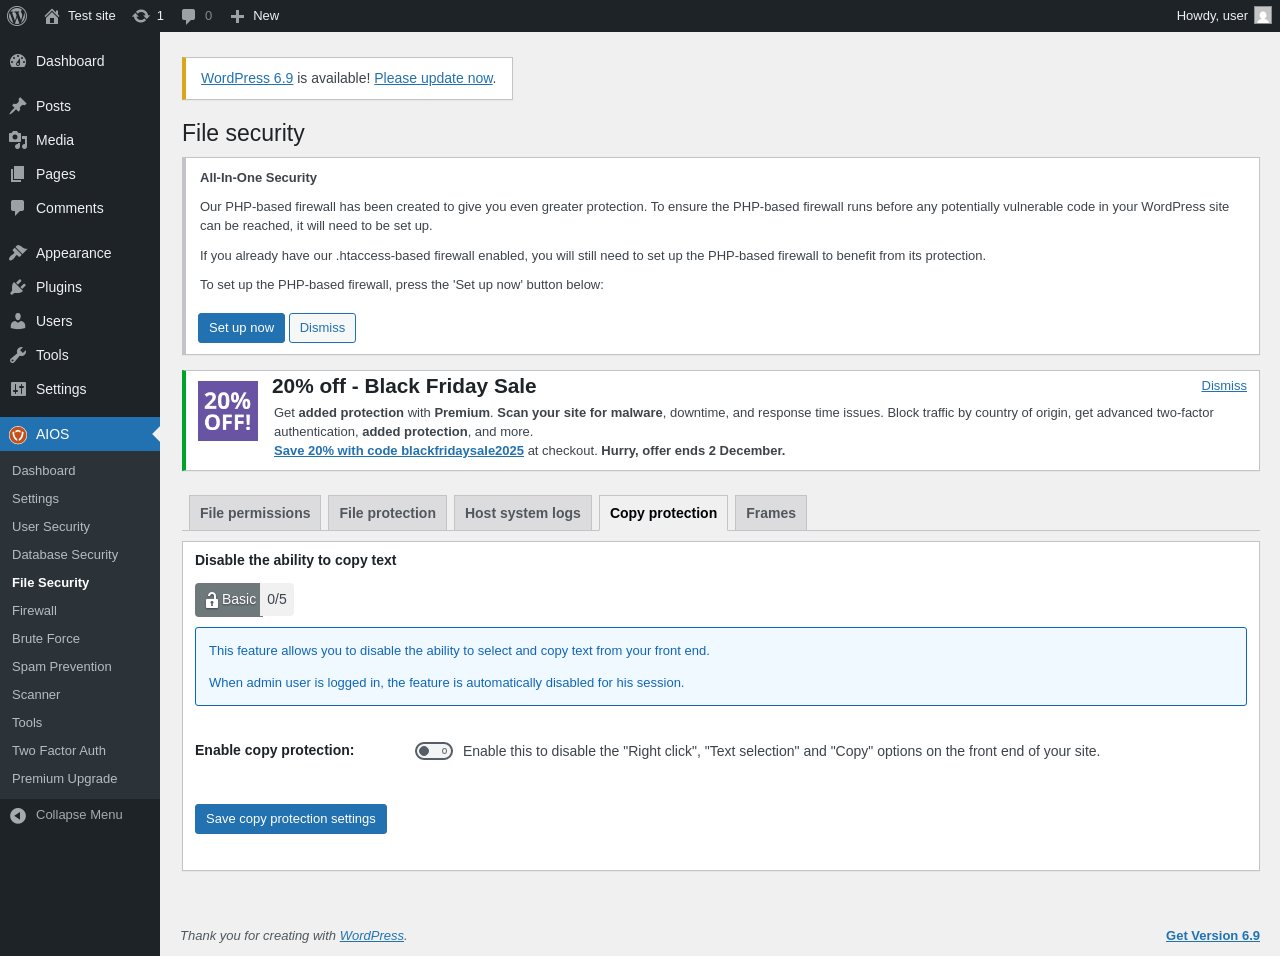1280x956 pixels.
Task: Click the user avatar in admin bar
Action: point(1263,15)
